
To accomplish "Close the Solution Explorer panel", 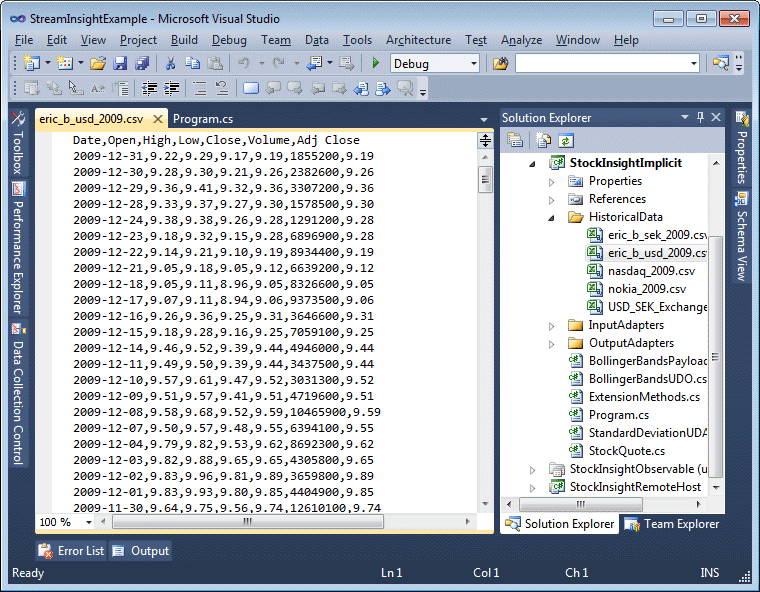I will [716, 117].
